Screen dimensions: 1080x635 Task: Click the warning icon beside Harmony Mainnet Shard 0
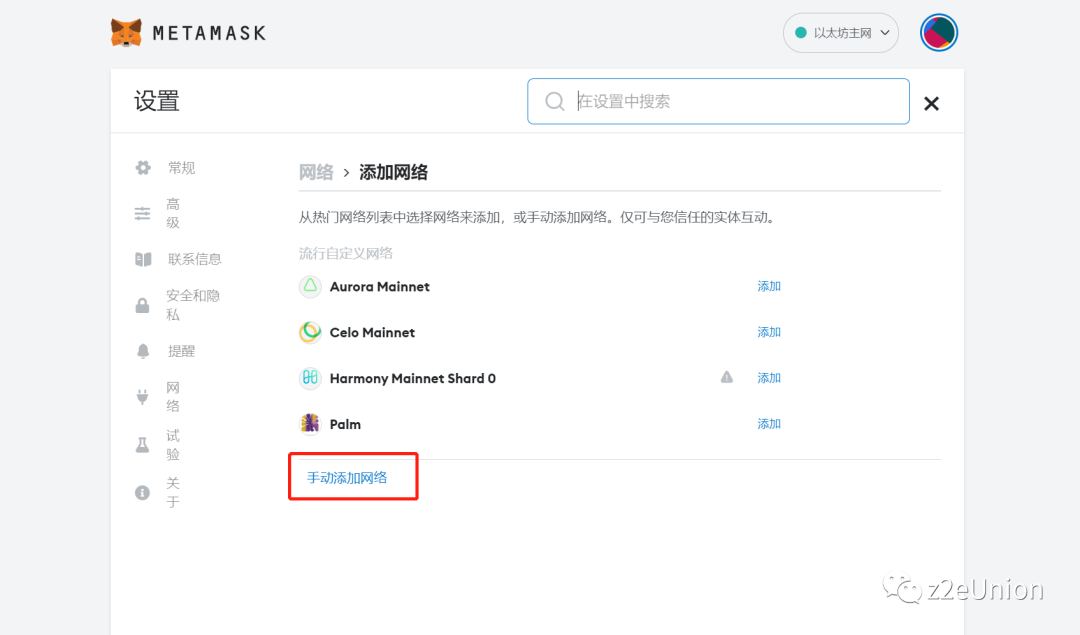point(727,377)
